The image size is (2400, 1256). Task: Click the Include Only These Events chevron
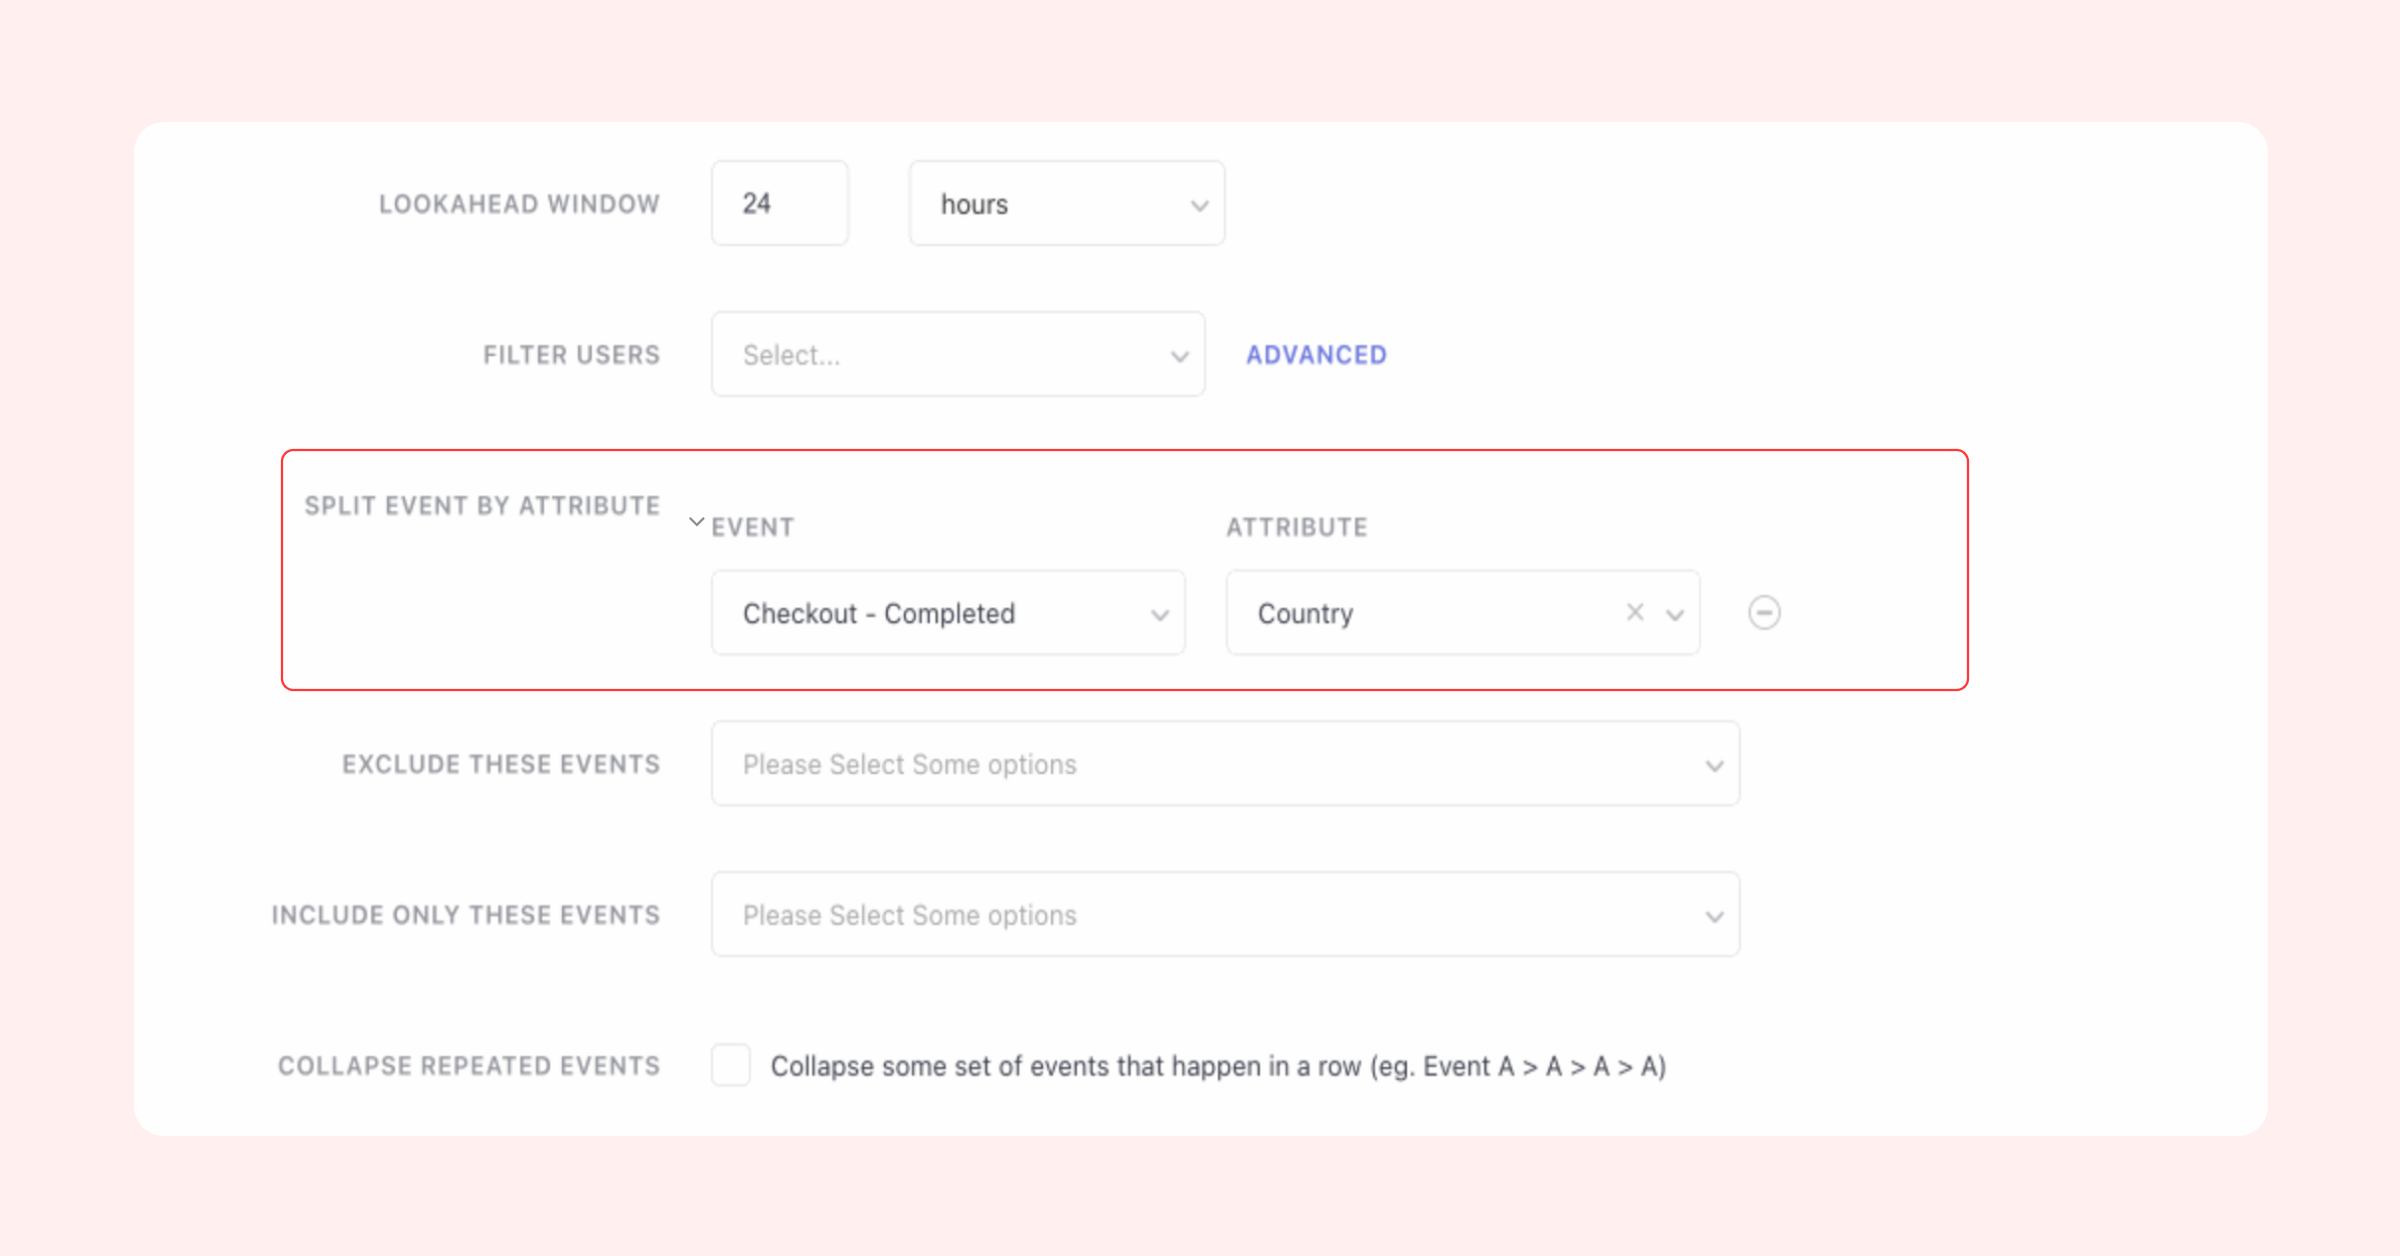point(1715,917)
